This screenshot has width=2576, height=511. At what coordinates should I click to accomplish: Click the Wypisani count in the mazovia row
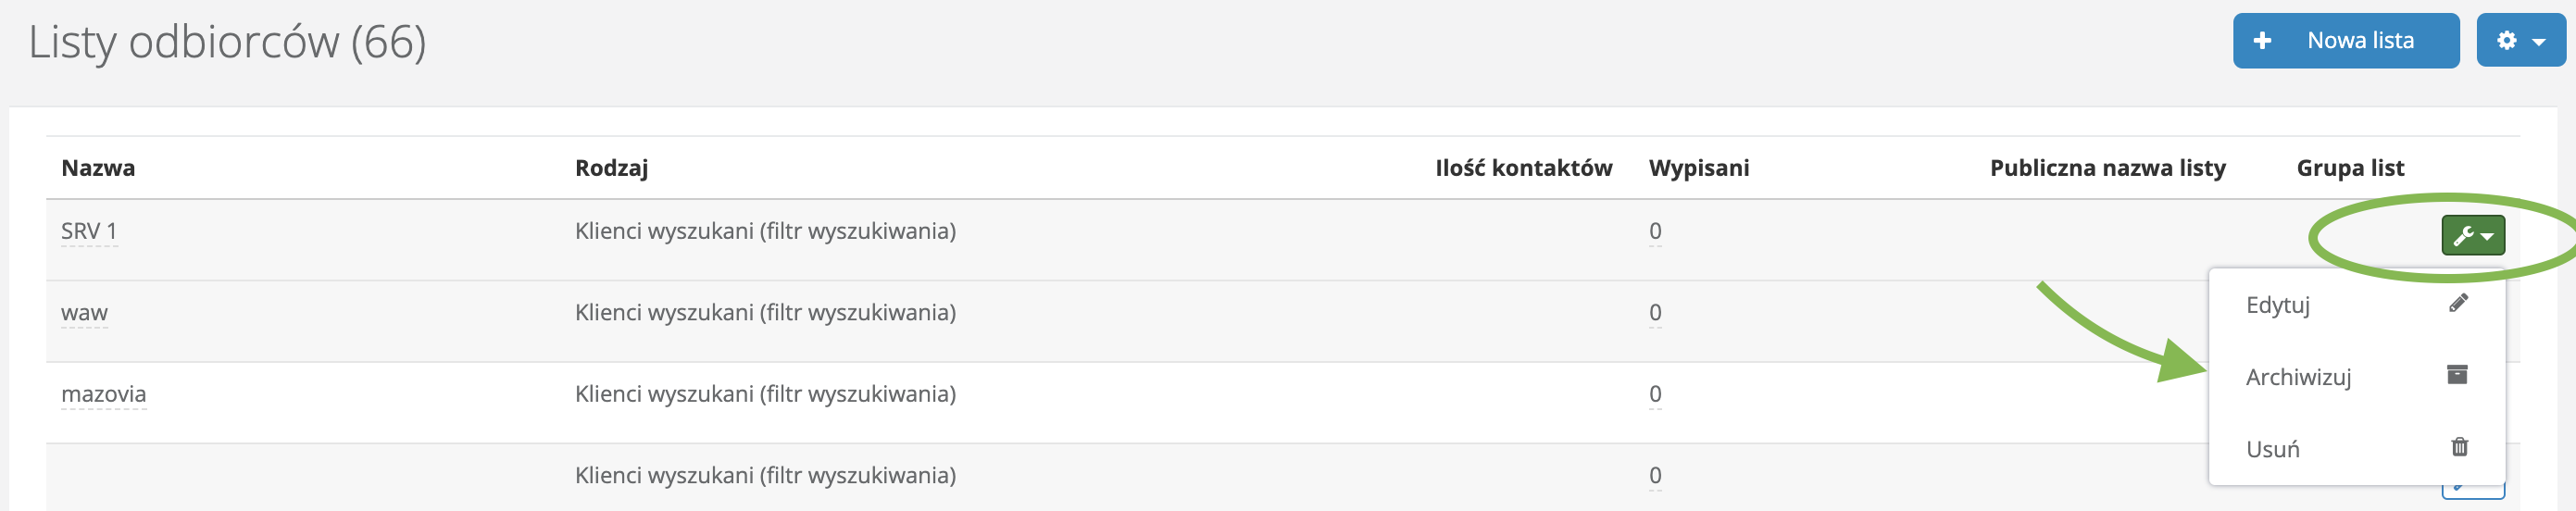click(1655, 394)
